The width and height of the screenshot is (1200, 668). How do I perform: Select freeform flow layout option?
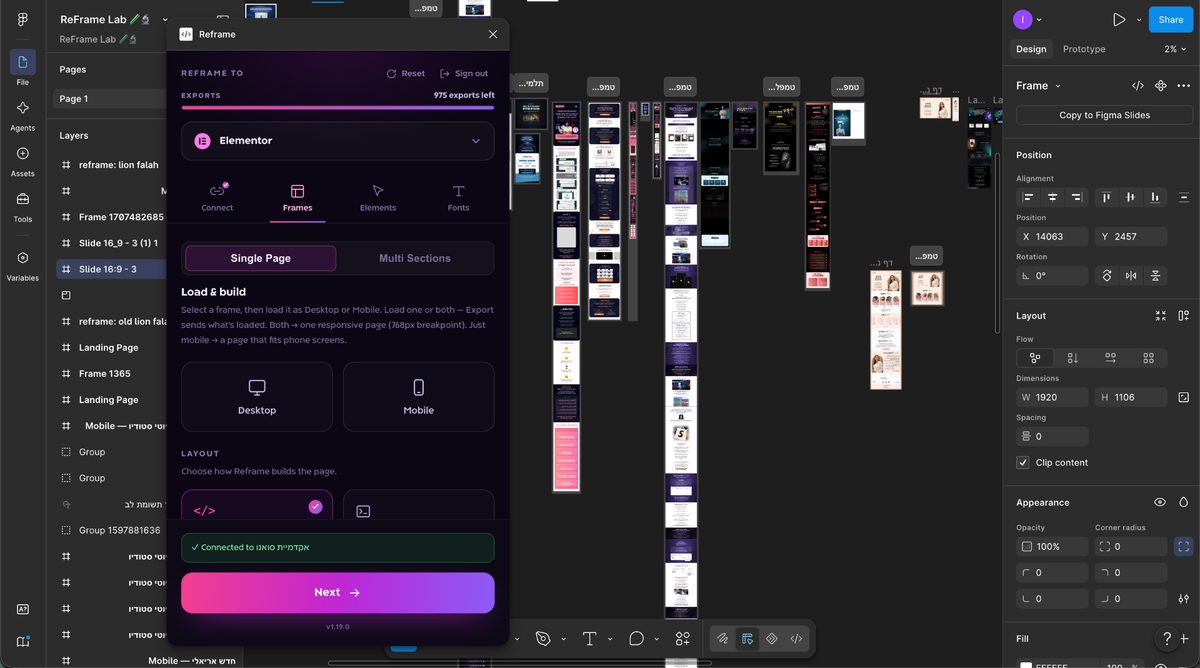(1035, 357)
